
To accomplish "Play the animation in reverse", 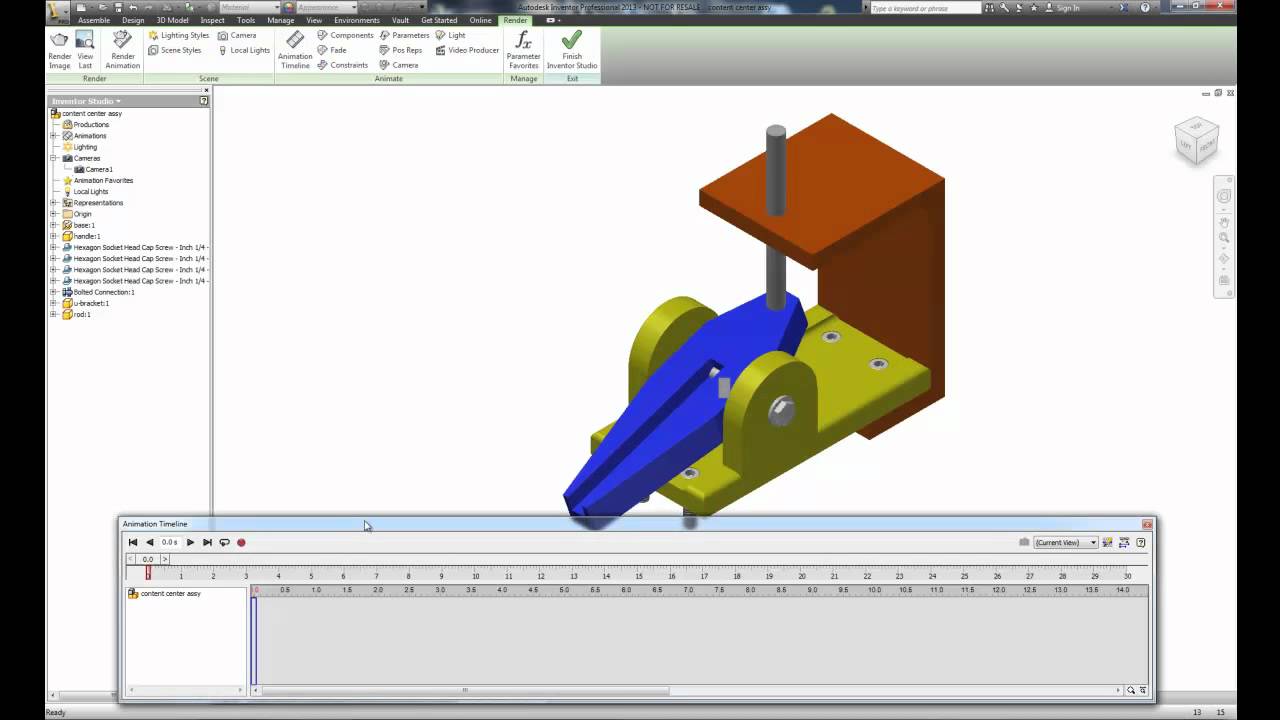I will [150, 542].
